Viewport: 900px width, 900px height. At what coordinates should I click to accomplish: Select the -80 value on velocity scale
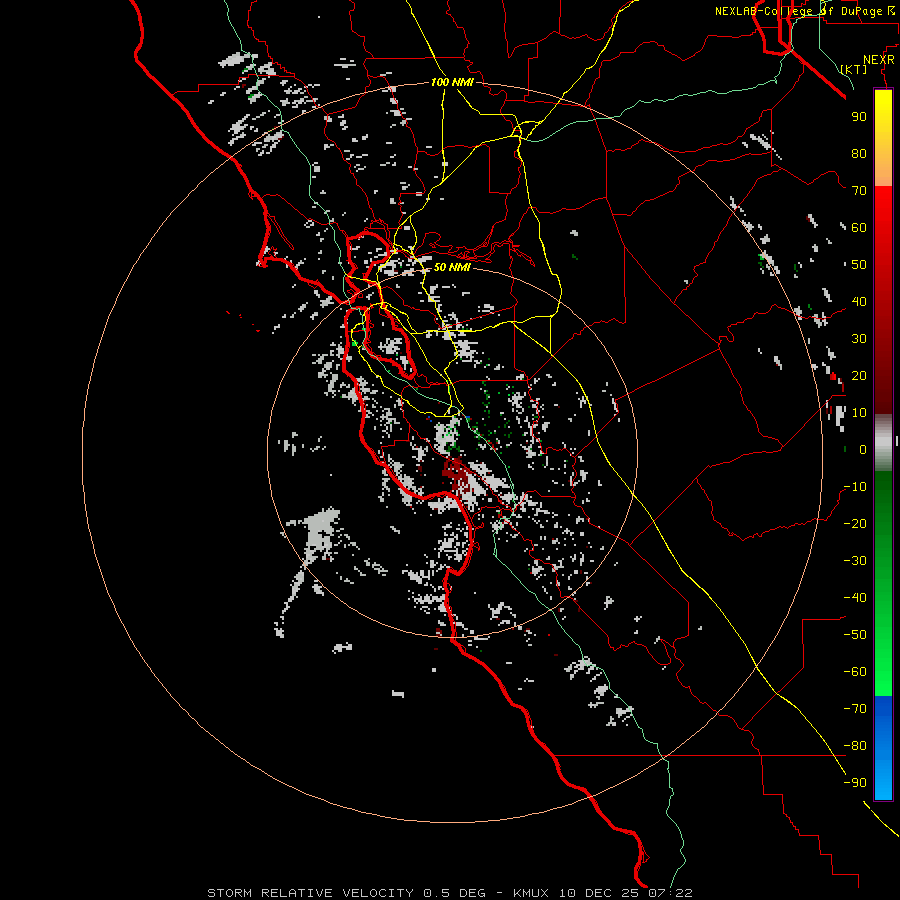click(855, 746)
